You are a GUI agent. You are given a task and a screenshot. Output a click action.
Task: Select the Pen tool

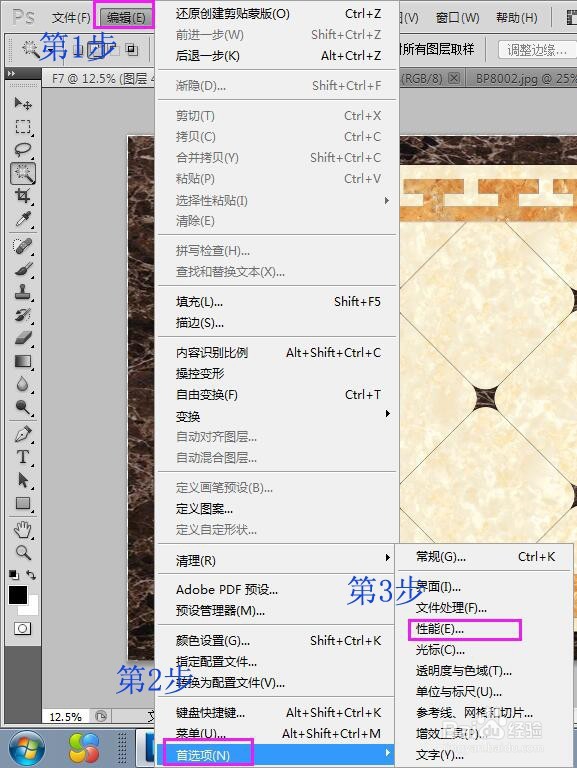(23, 434)
